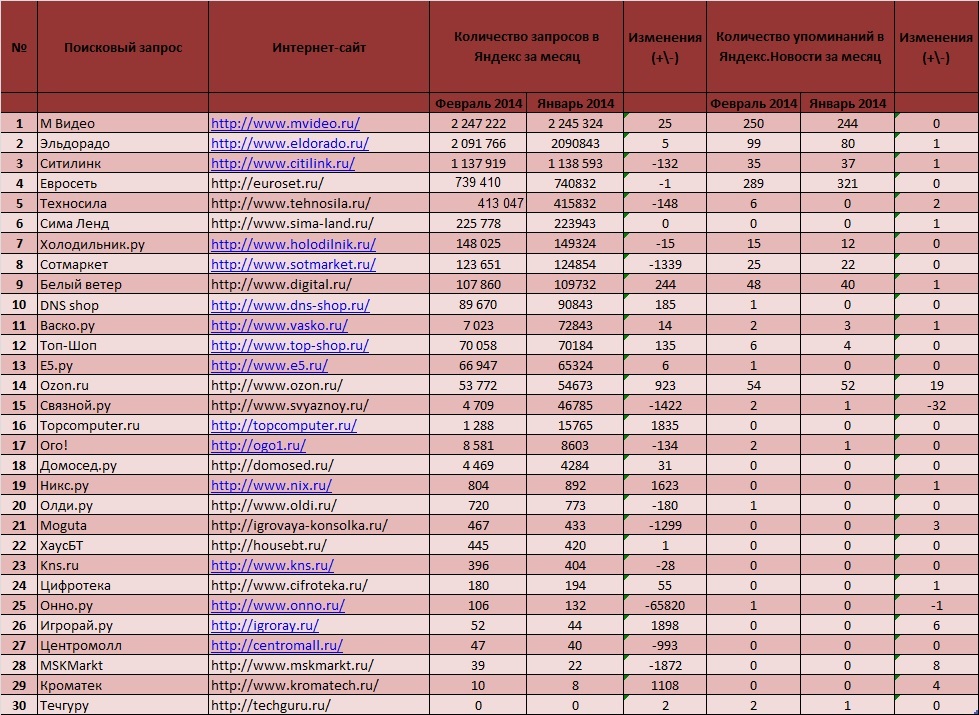Screen dimensions: 979x715
Task: Select the cell 'Течгуру'
Action: 123,705
